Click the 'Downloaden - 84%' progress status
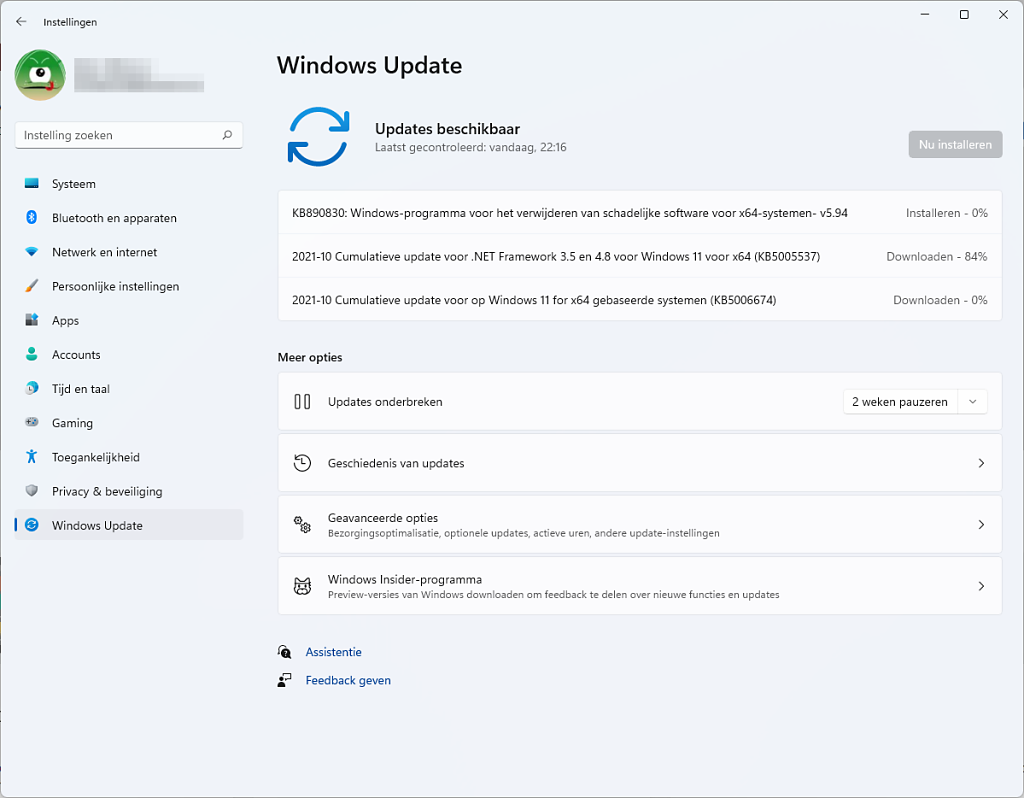1024x798 pixels. click(x=936, y=257)
